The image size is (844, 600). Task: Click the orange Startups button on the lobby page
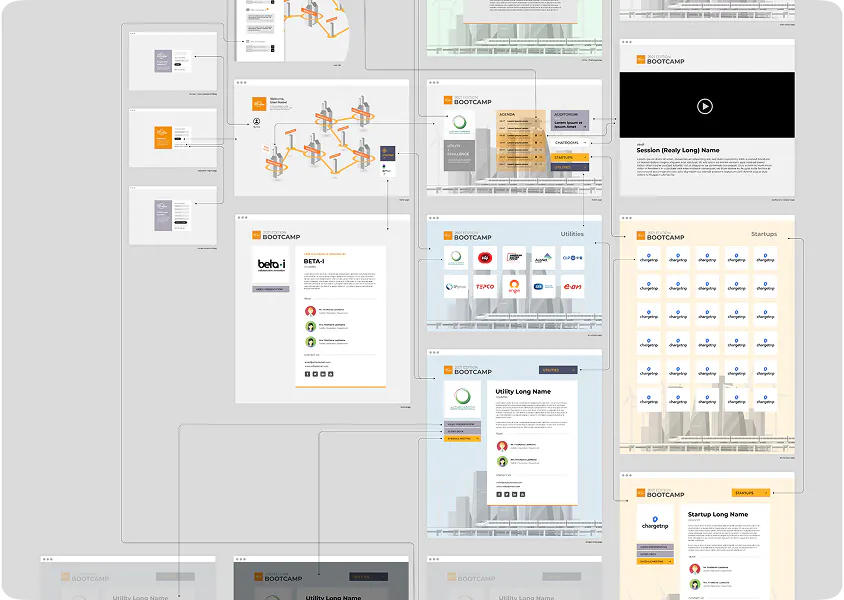pos(569,157)
